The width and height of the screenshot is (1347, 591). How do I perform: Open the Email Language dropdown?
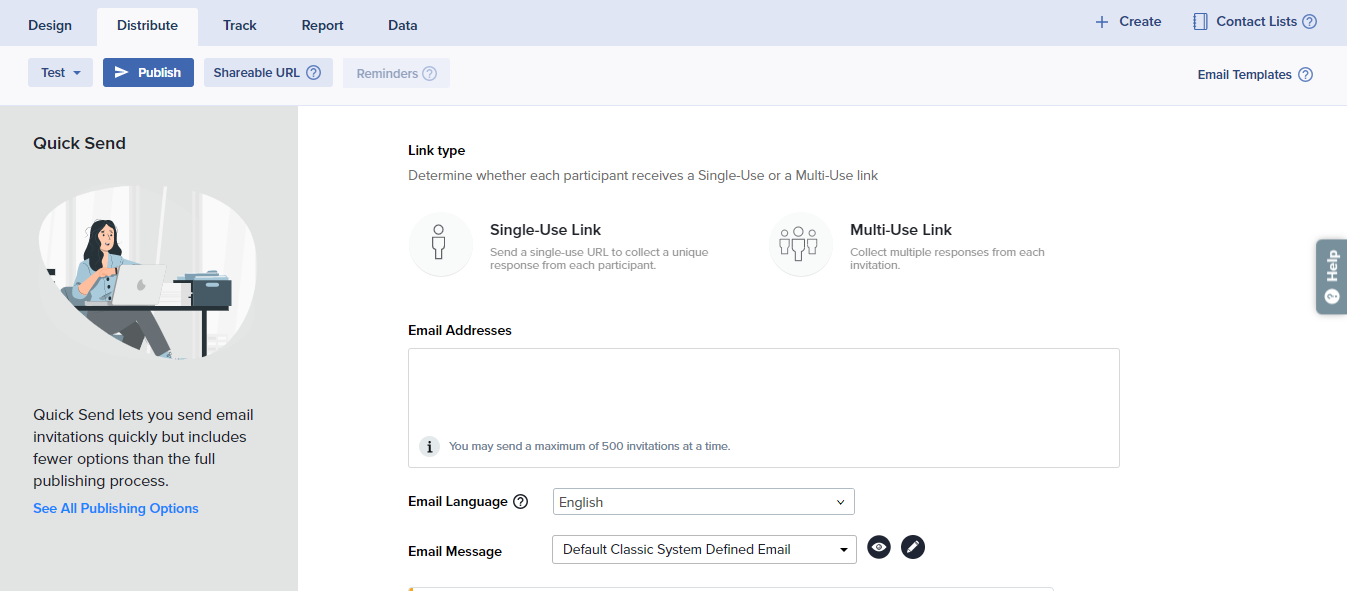coord(703,502)
